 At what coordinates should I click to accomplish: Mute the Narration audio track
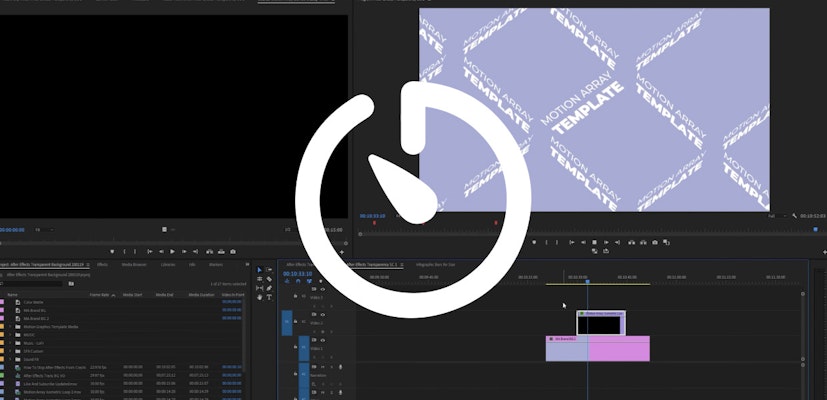[323, 367]
